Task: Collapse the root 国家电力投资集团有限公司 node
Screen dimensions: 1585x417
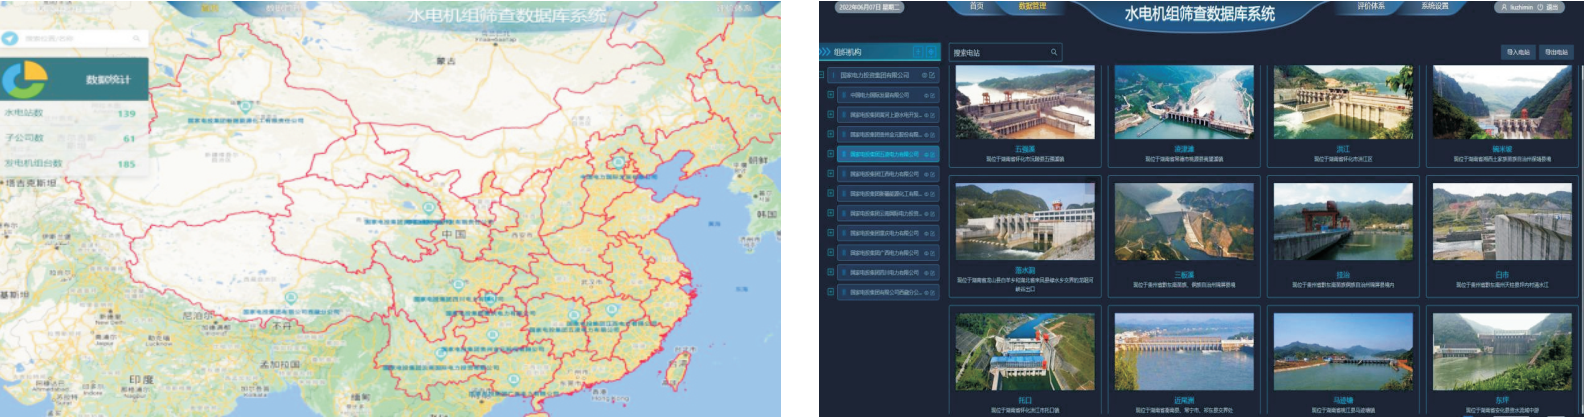Action: pos(822,75)
